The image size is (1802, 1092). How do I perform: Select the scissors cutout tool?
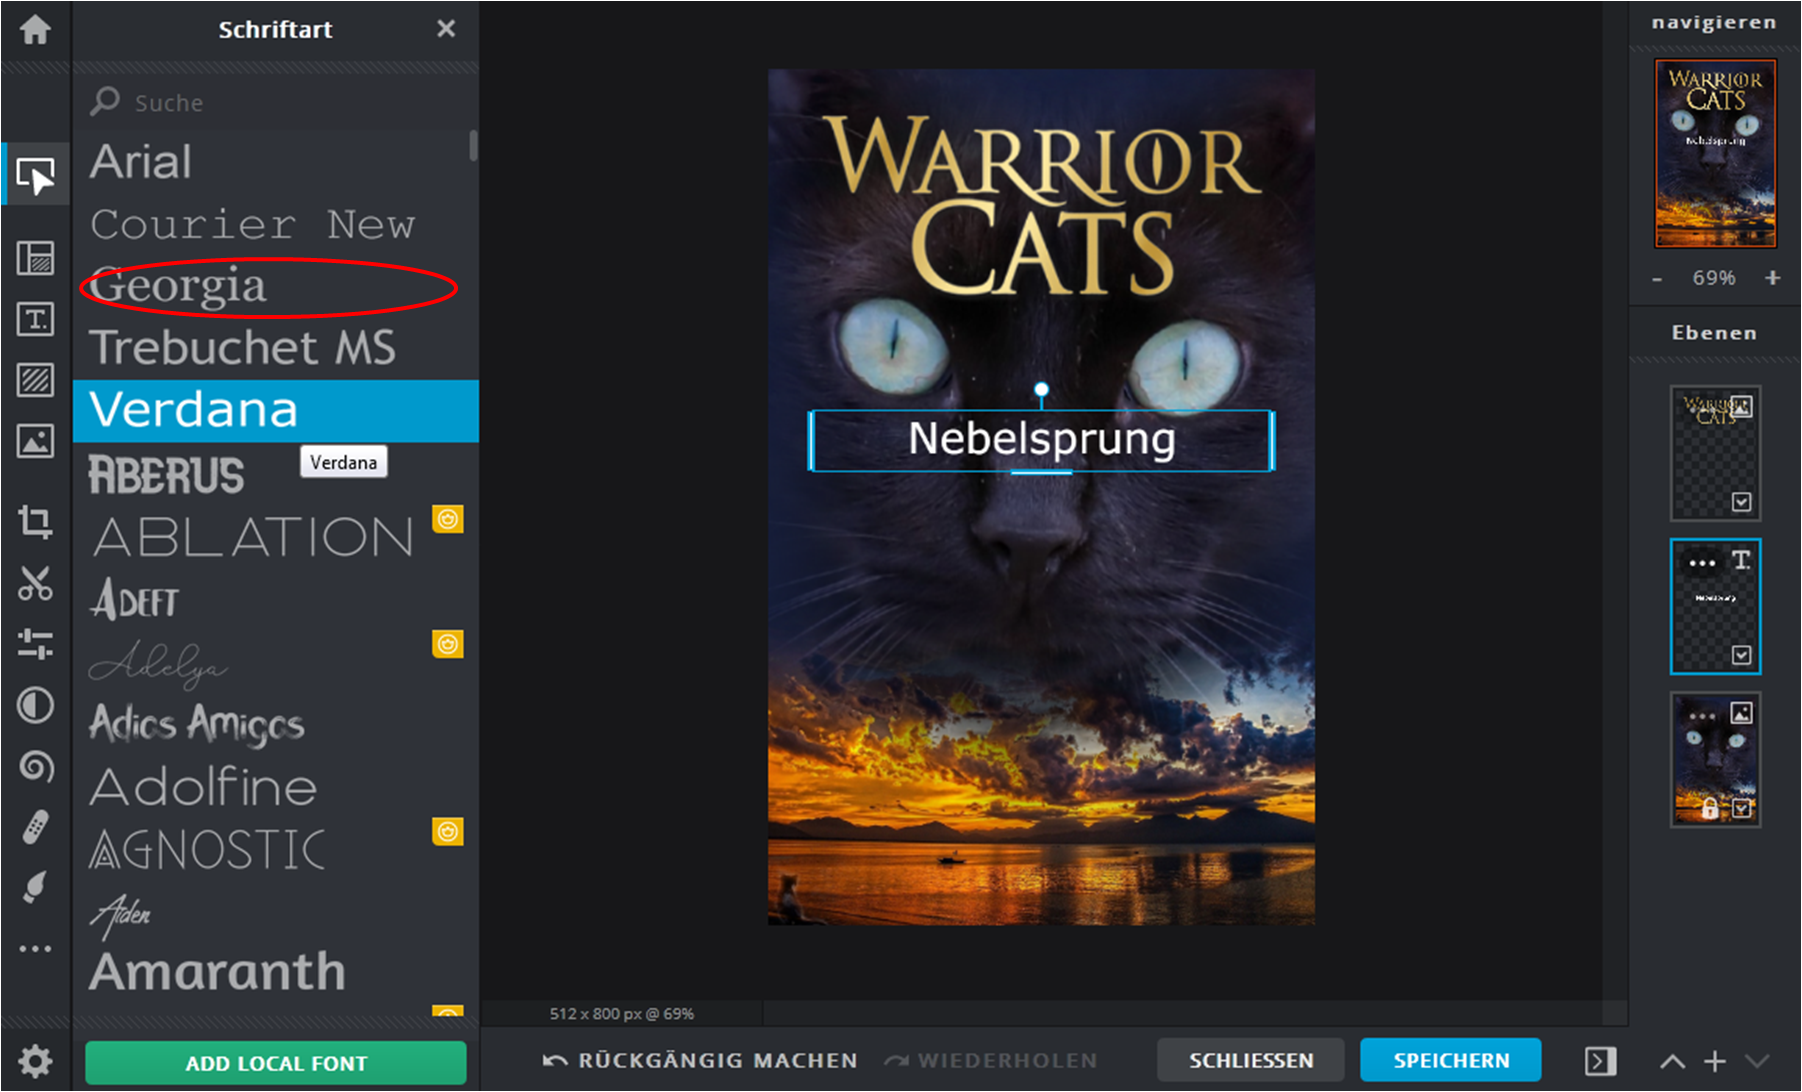pos(35,583)
